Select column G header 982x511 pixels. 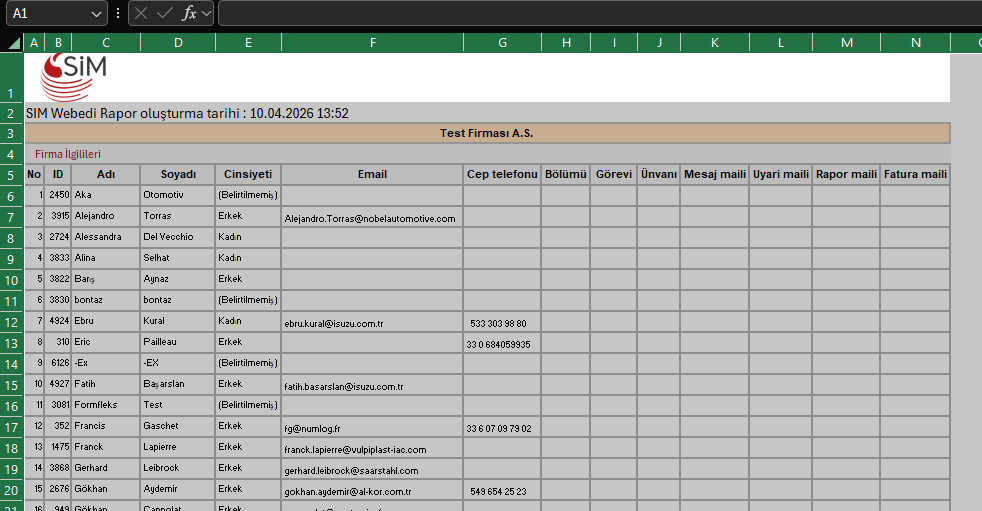(x=502, y=43)
